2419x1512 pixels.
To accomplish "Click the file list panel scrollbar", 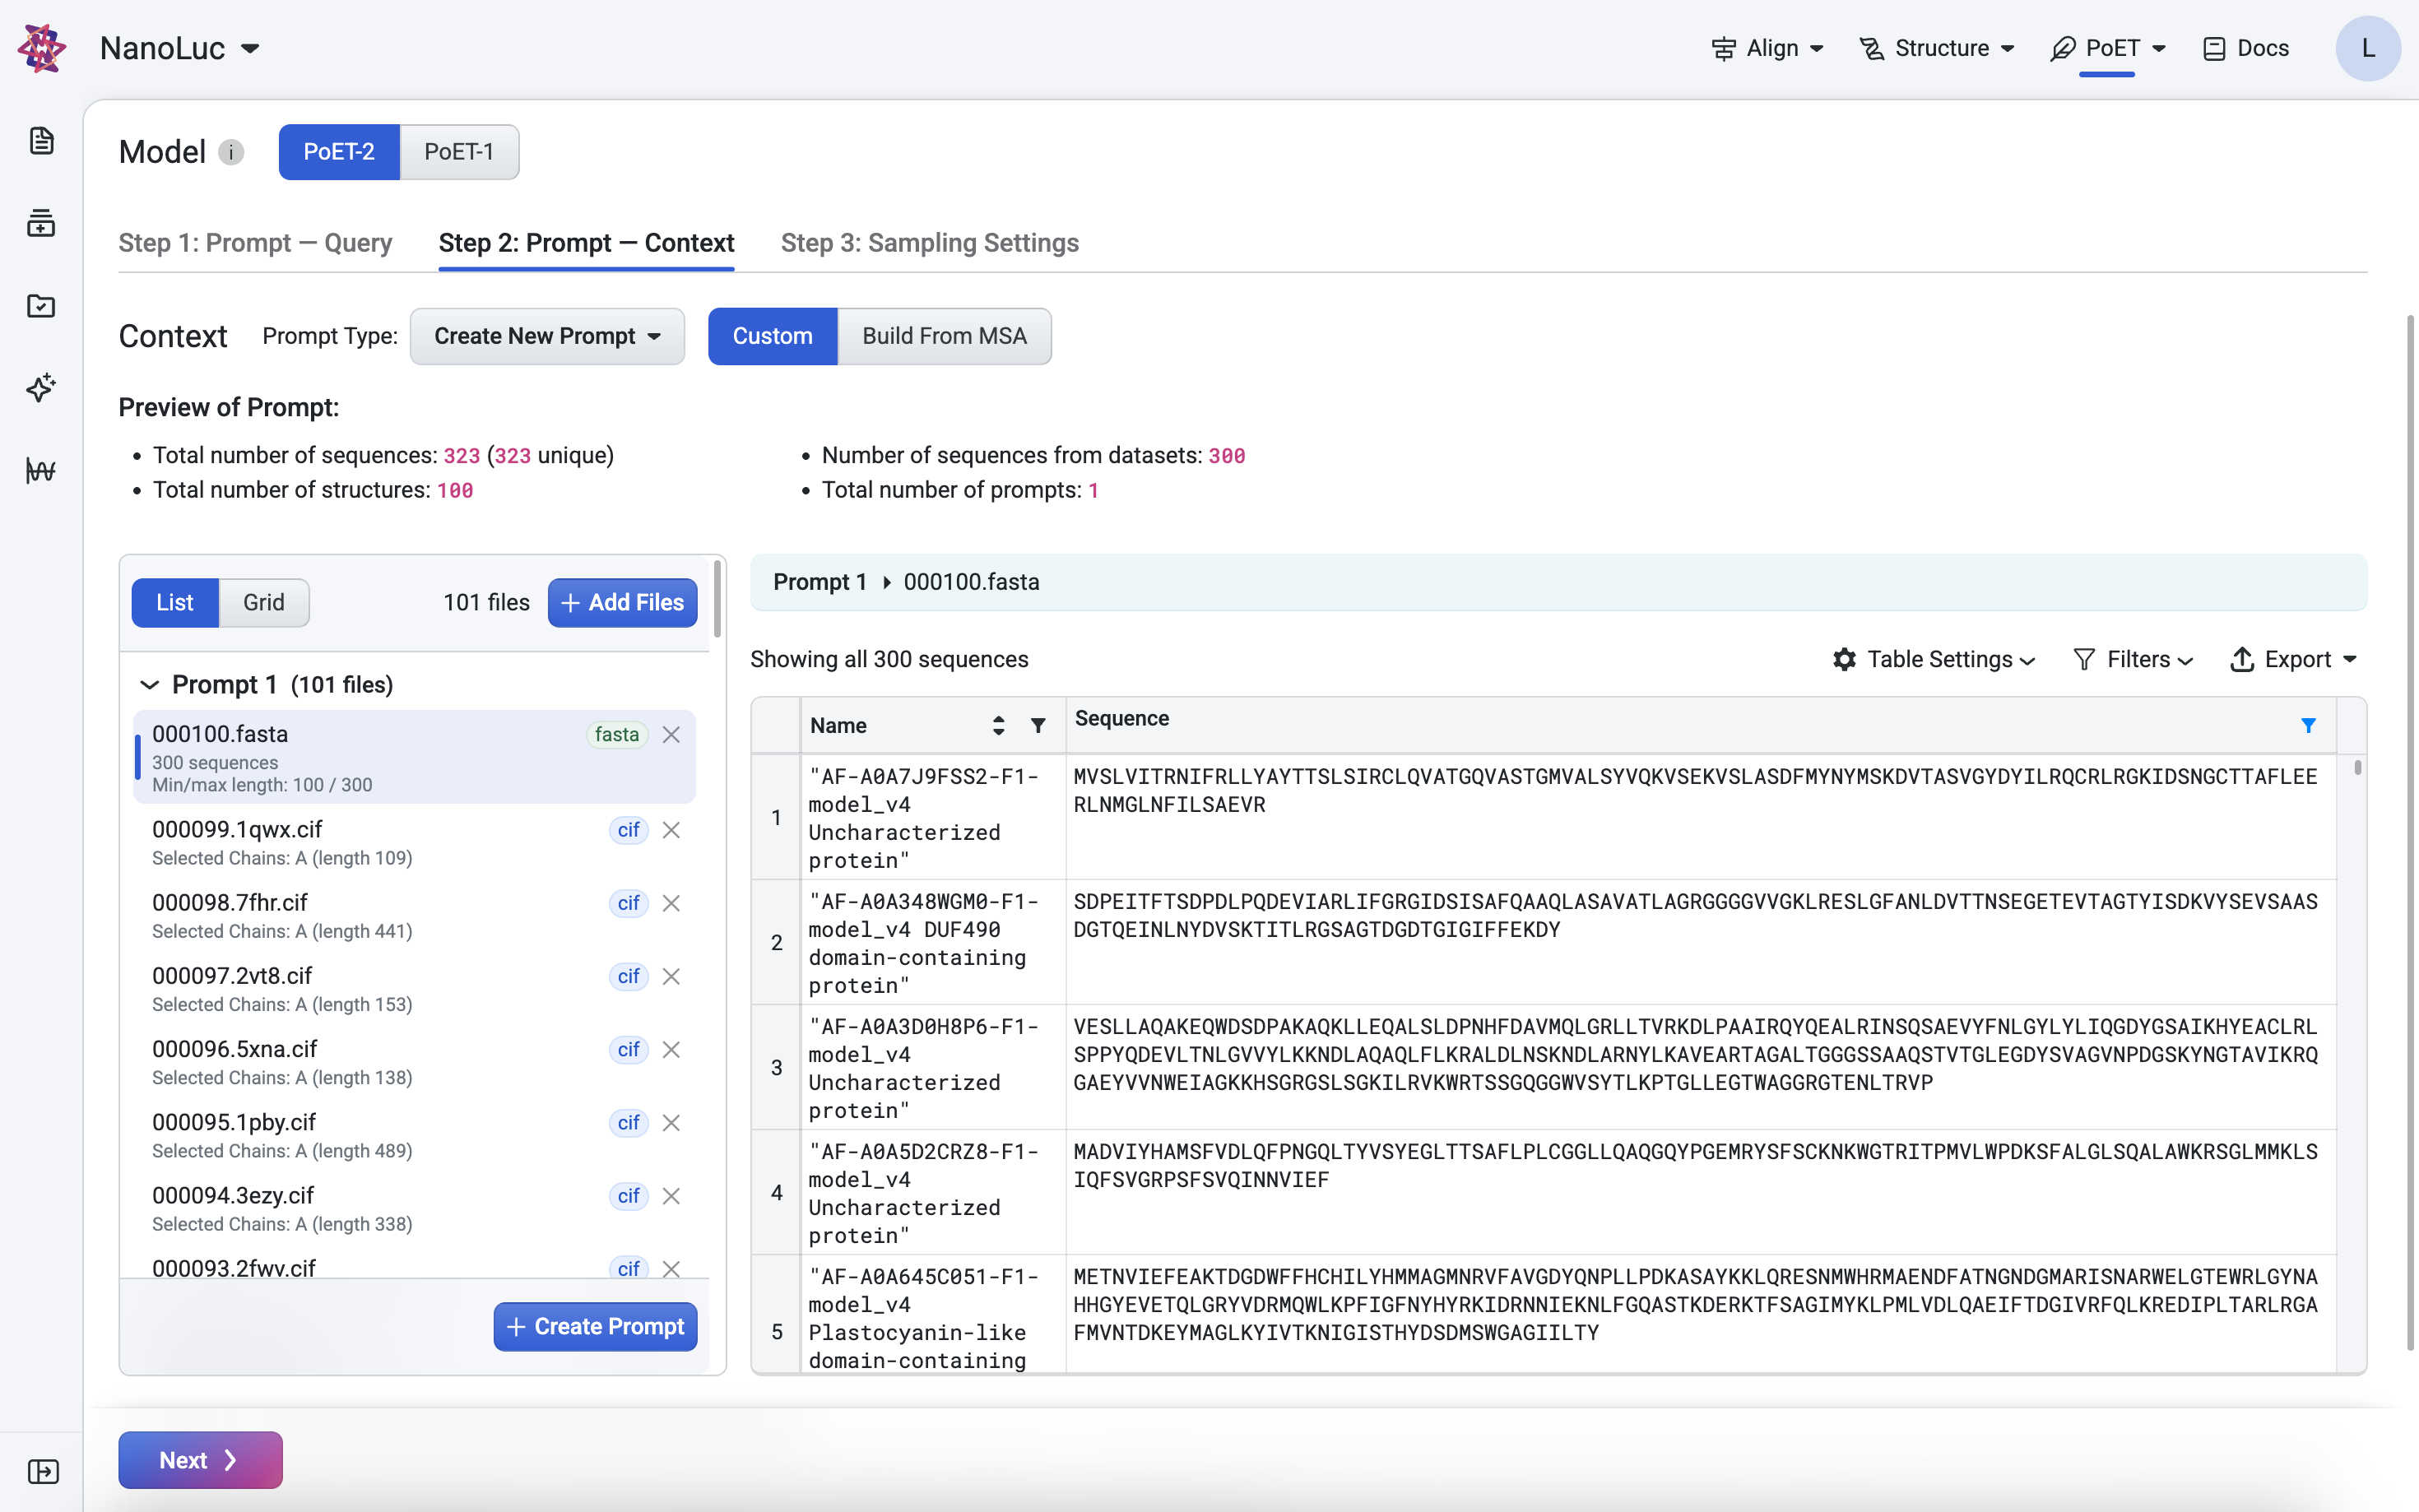I will click(717, 599).
